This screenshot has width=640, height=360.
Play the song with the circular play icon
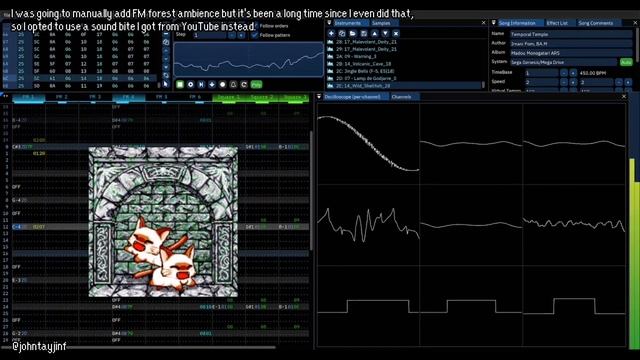(x=191, y=84)
